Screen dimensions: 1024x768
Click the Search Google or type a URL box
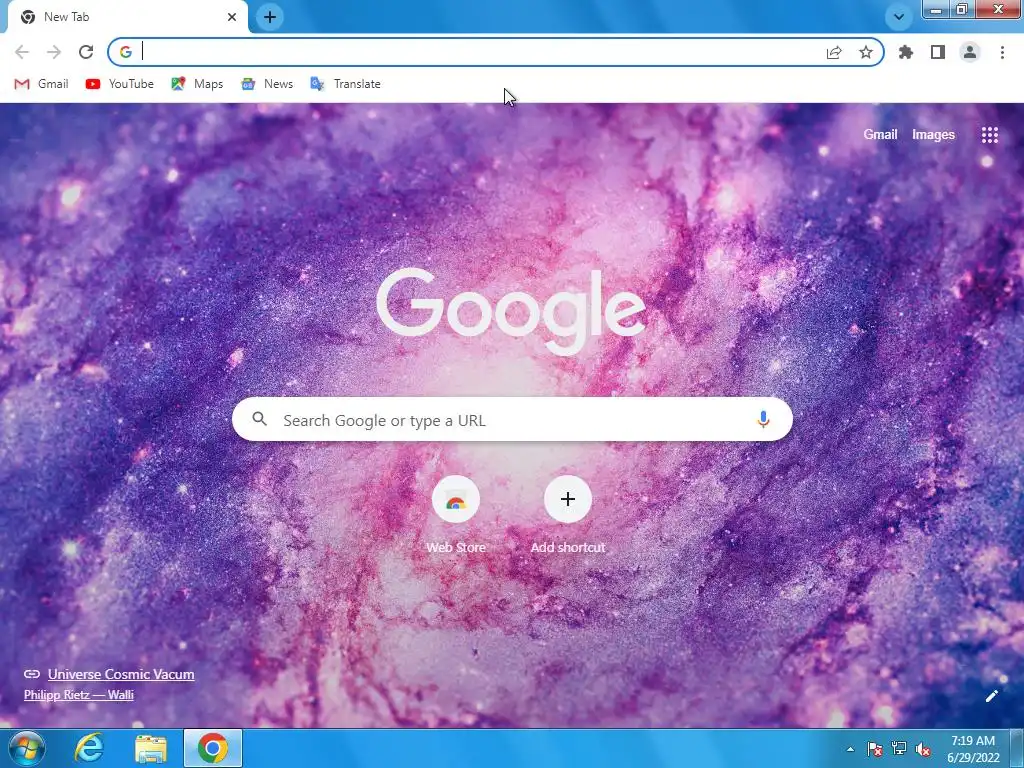(513, 420)
